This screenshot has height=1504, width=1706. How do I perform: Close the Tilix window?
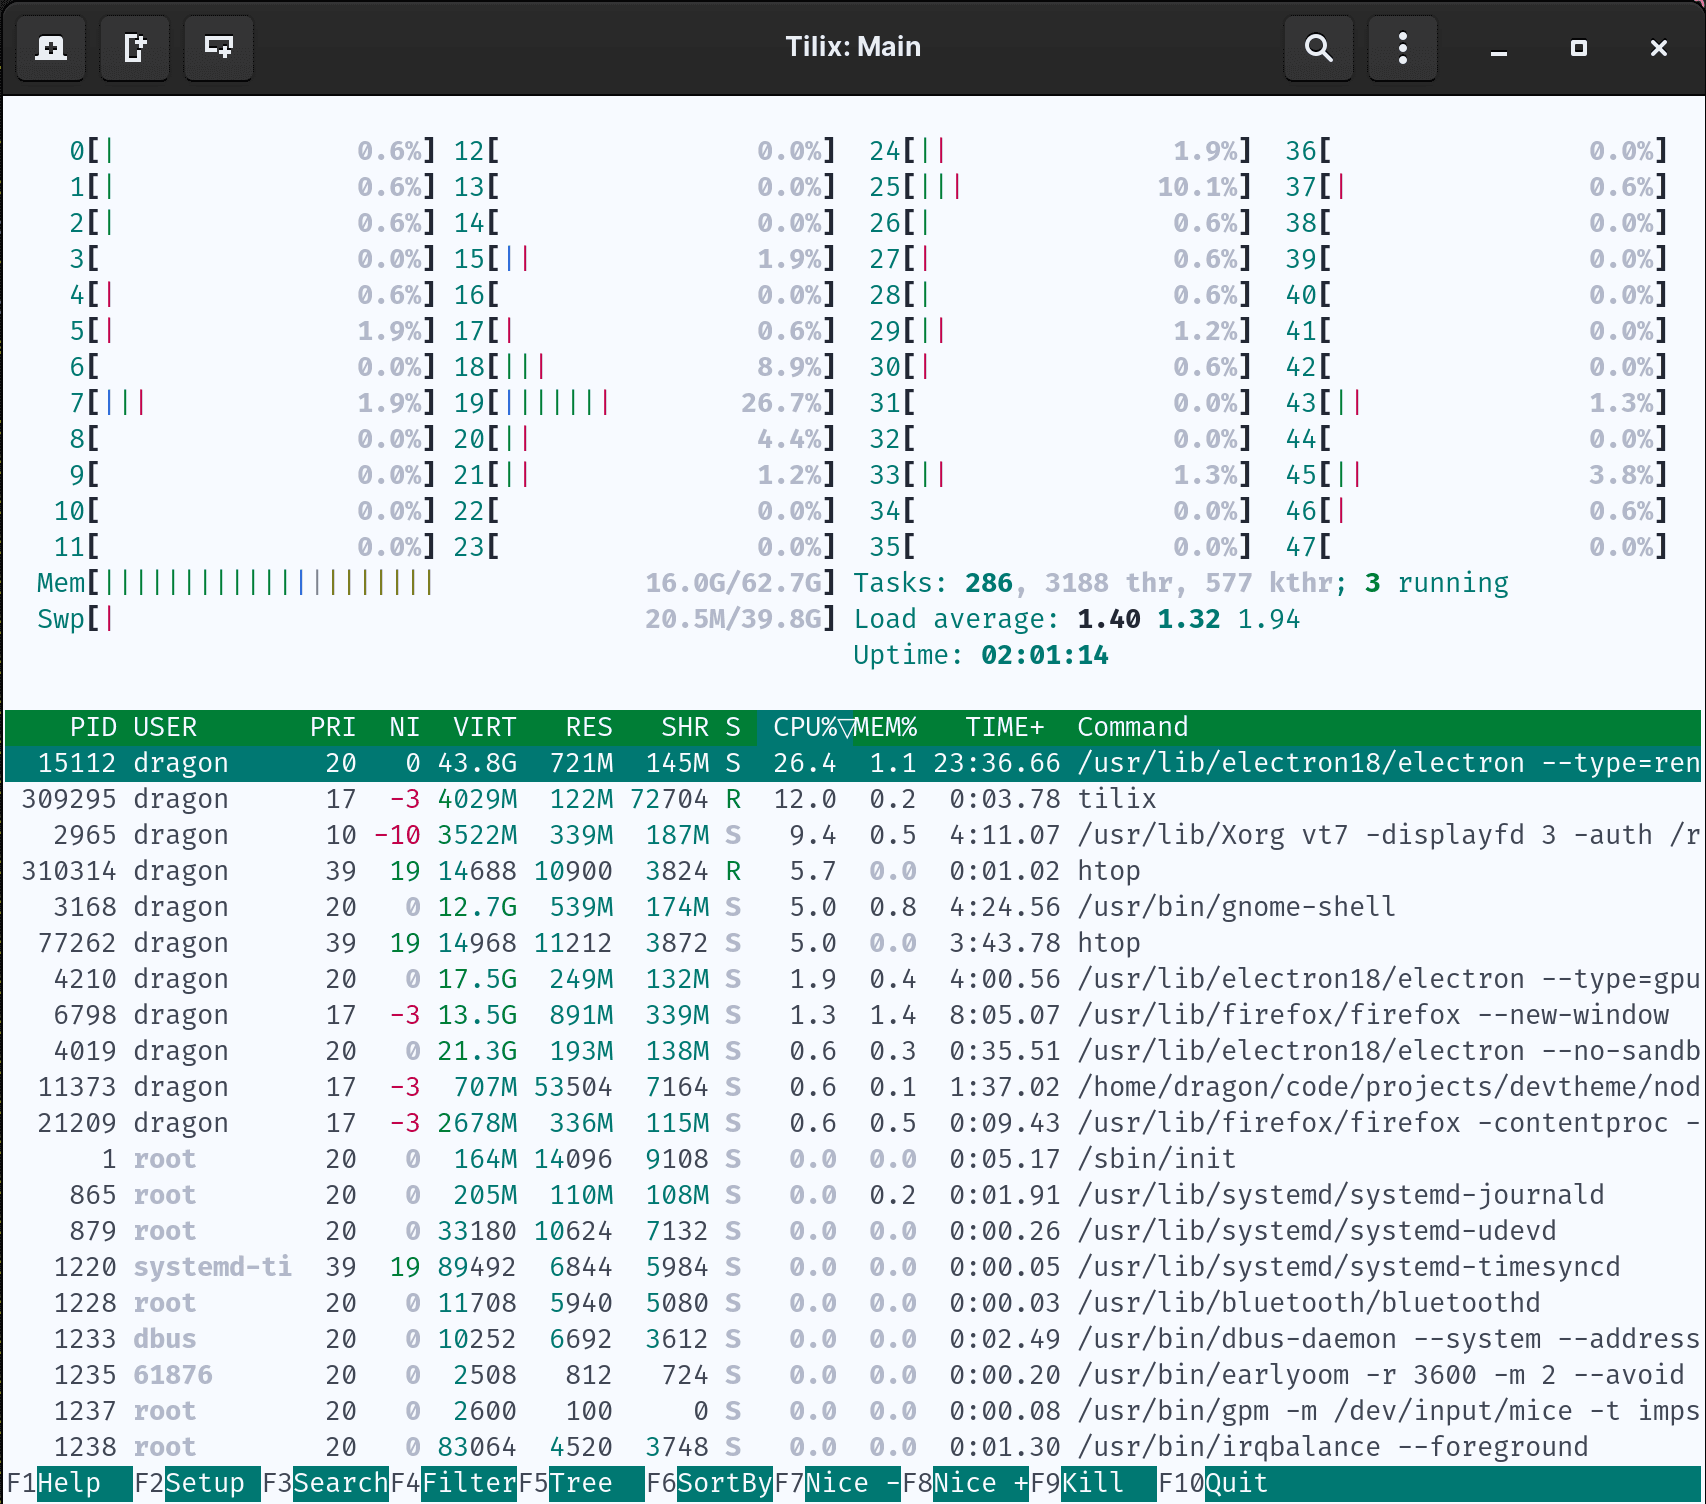click(x=1659, y=48)
